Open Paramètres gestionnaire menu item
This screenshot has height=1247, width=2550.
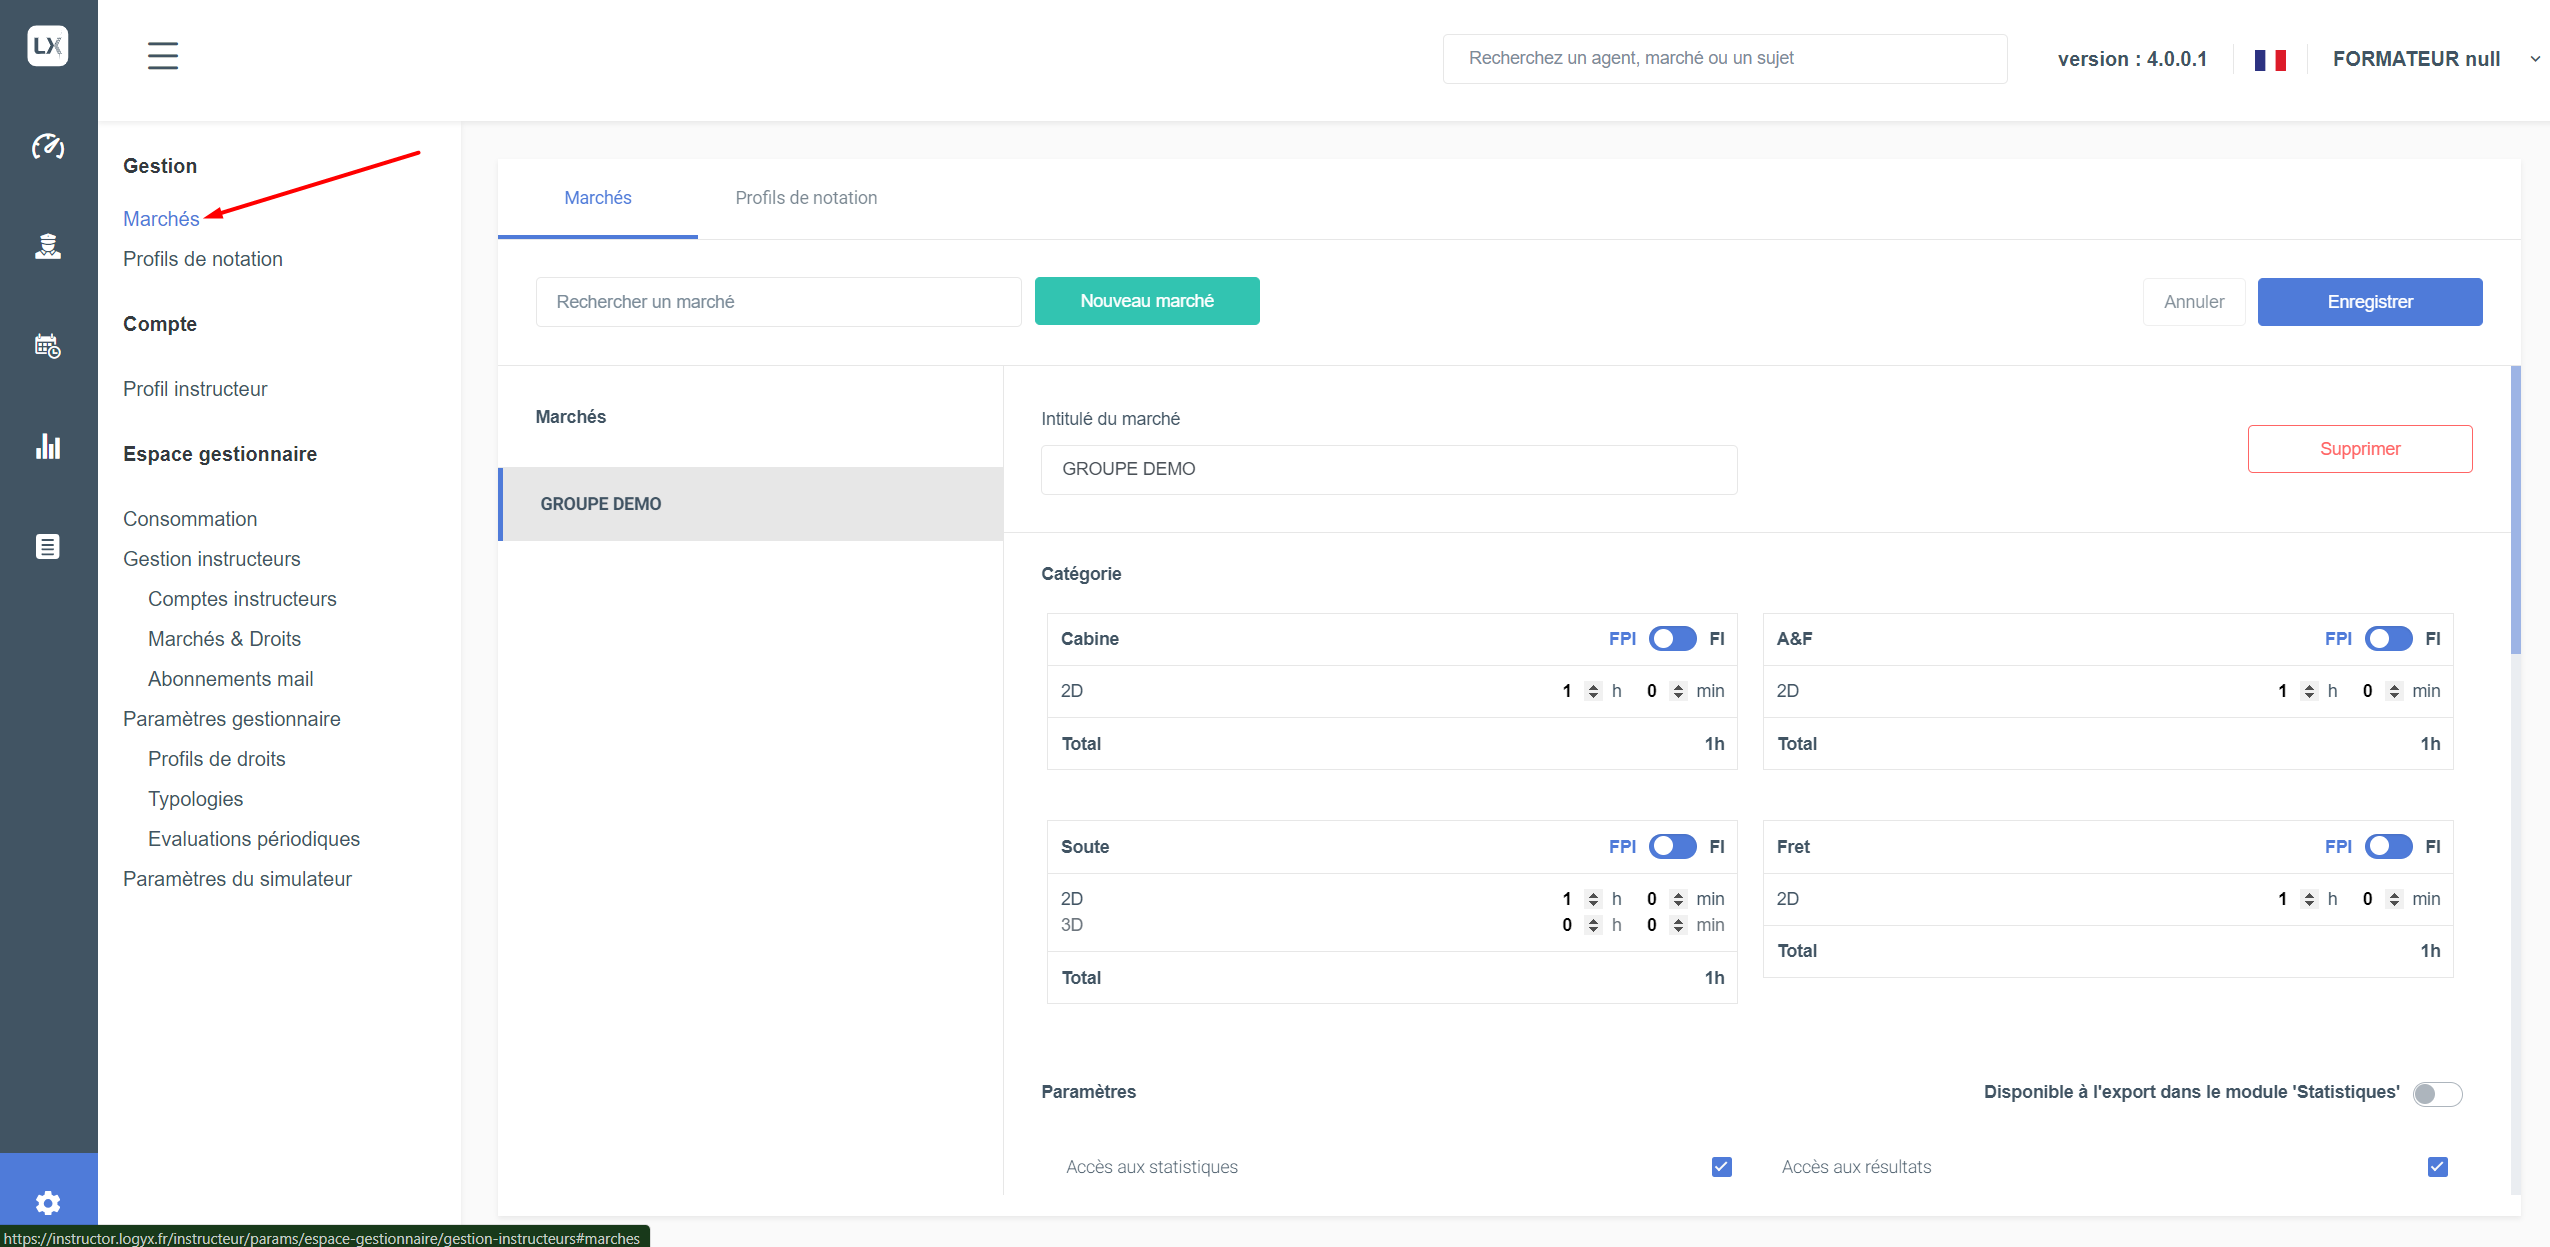232,719
